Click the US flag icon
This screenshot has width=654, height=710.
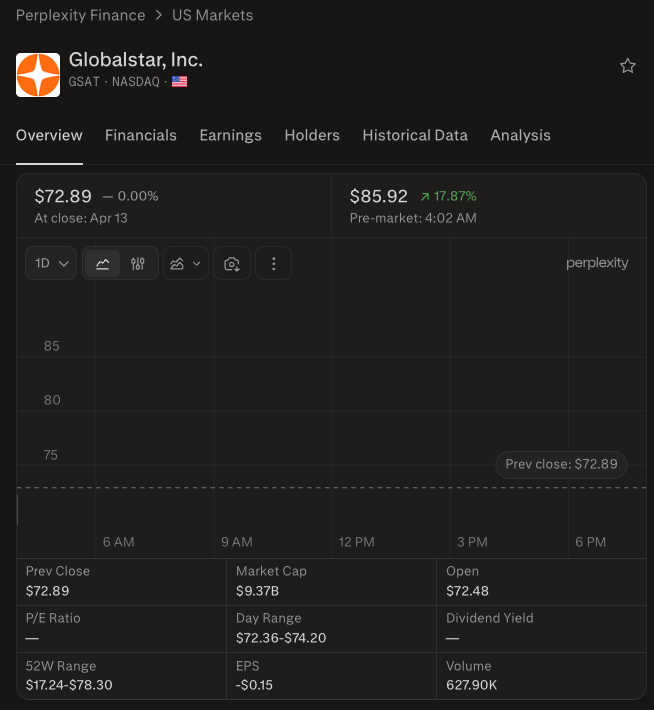click(179, 82)
